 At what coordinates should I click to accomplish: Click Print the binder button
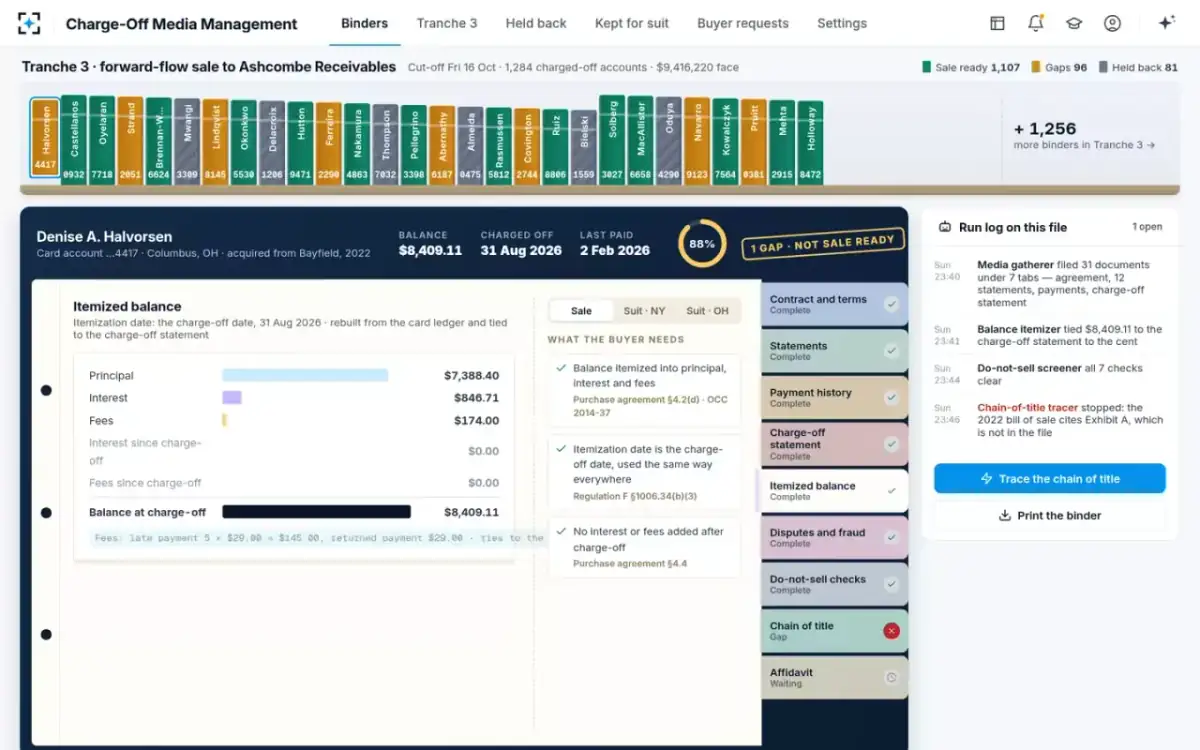coord(1050,516)
